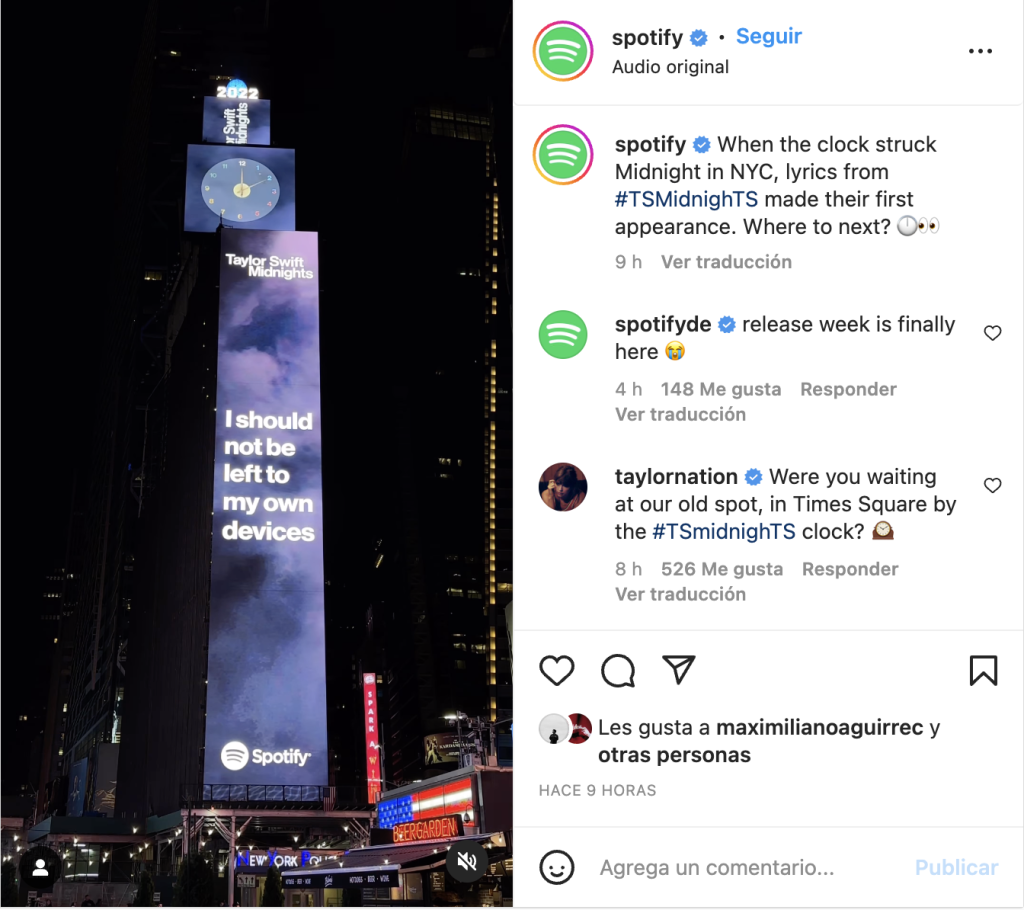Show tagged people icon on the video
Screen dimensions: 1024x910
(40, 868)
